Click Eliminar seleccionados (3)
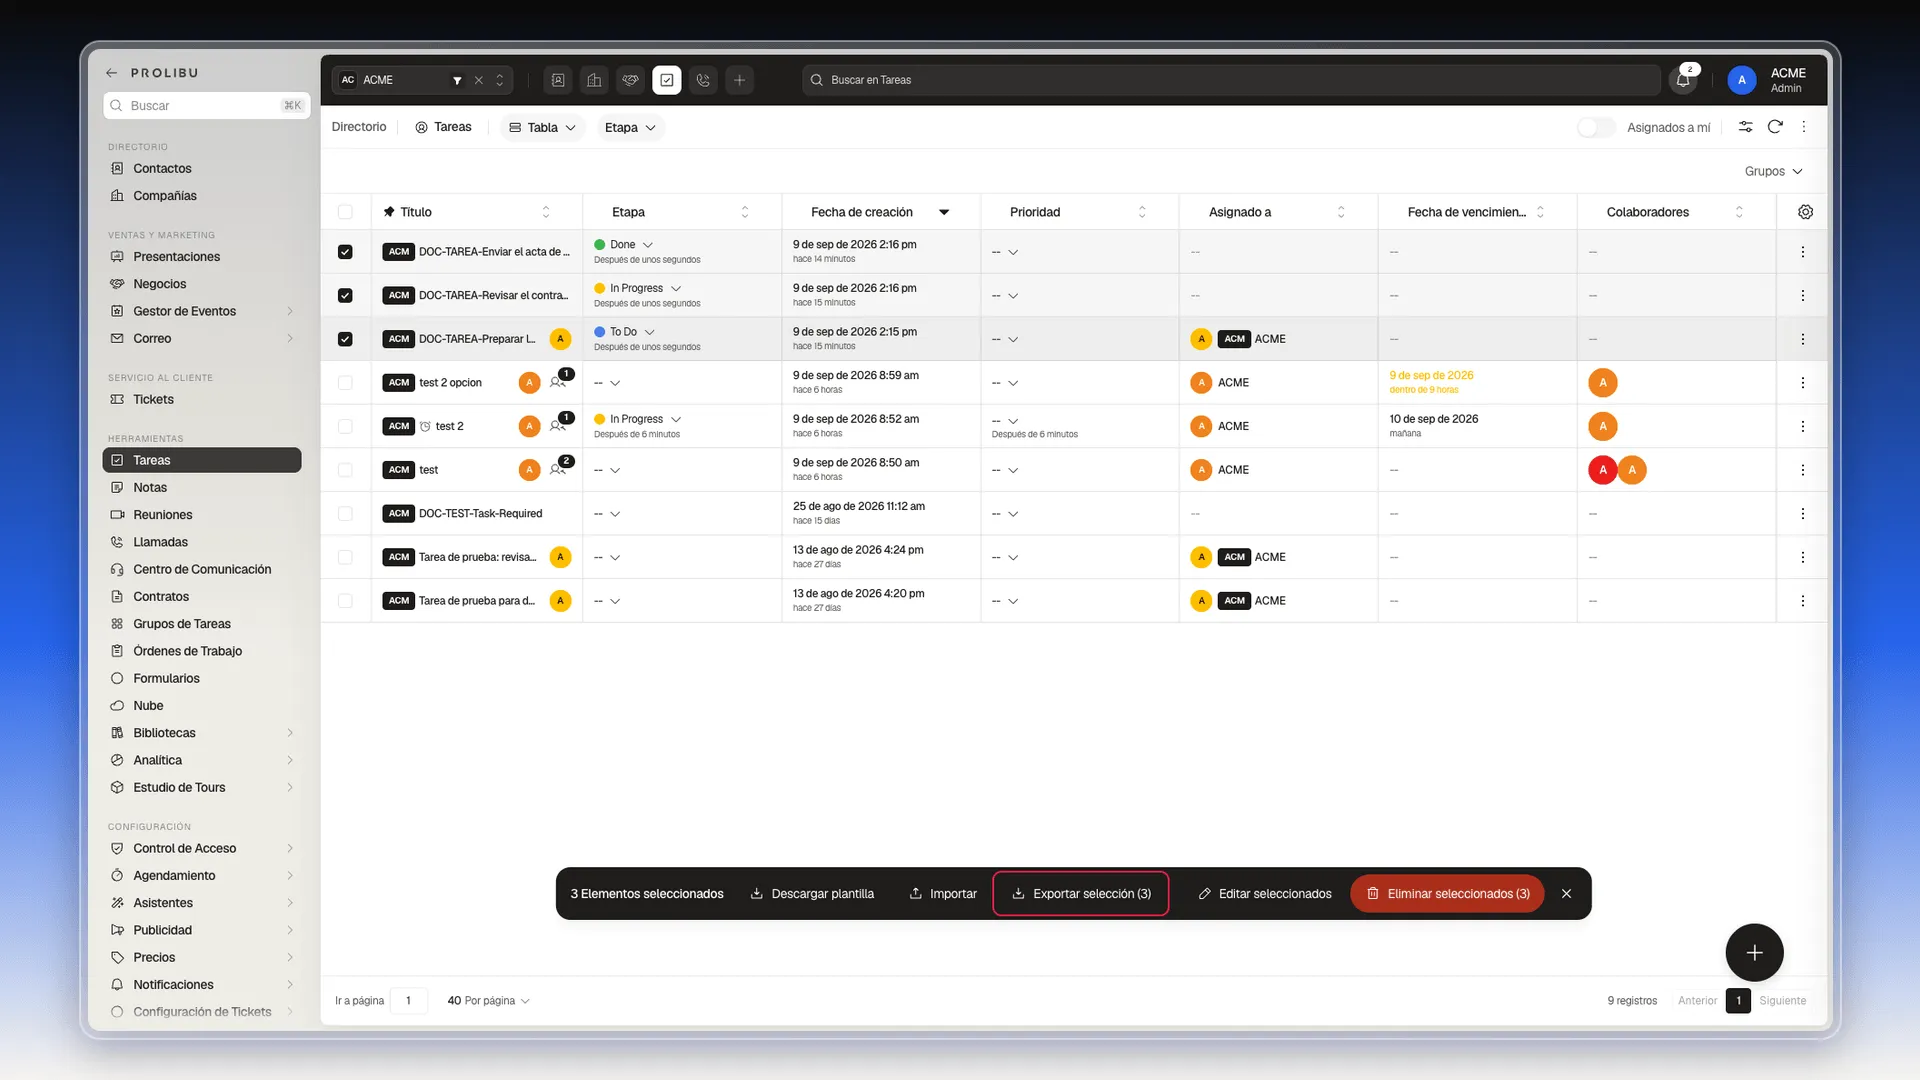Screen dimensions: 1920x1080 pyautogui.click(x=1447, y=894)
